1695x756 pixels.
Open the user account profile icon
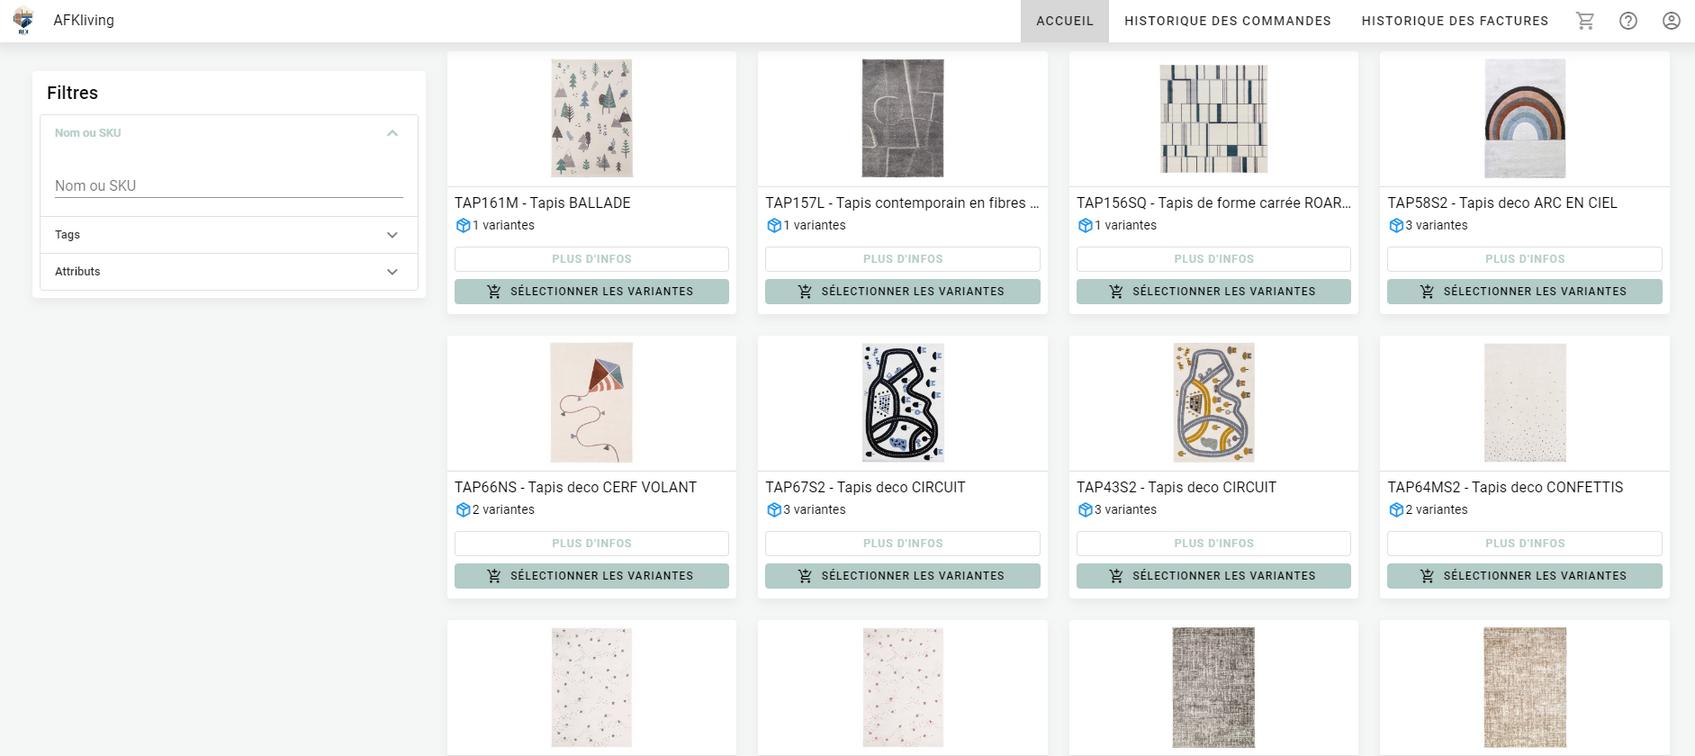tap(1671, 21)
